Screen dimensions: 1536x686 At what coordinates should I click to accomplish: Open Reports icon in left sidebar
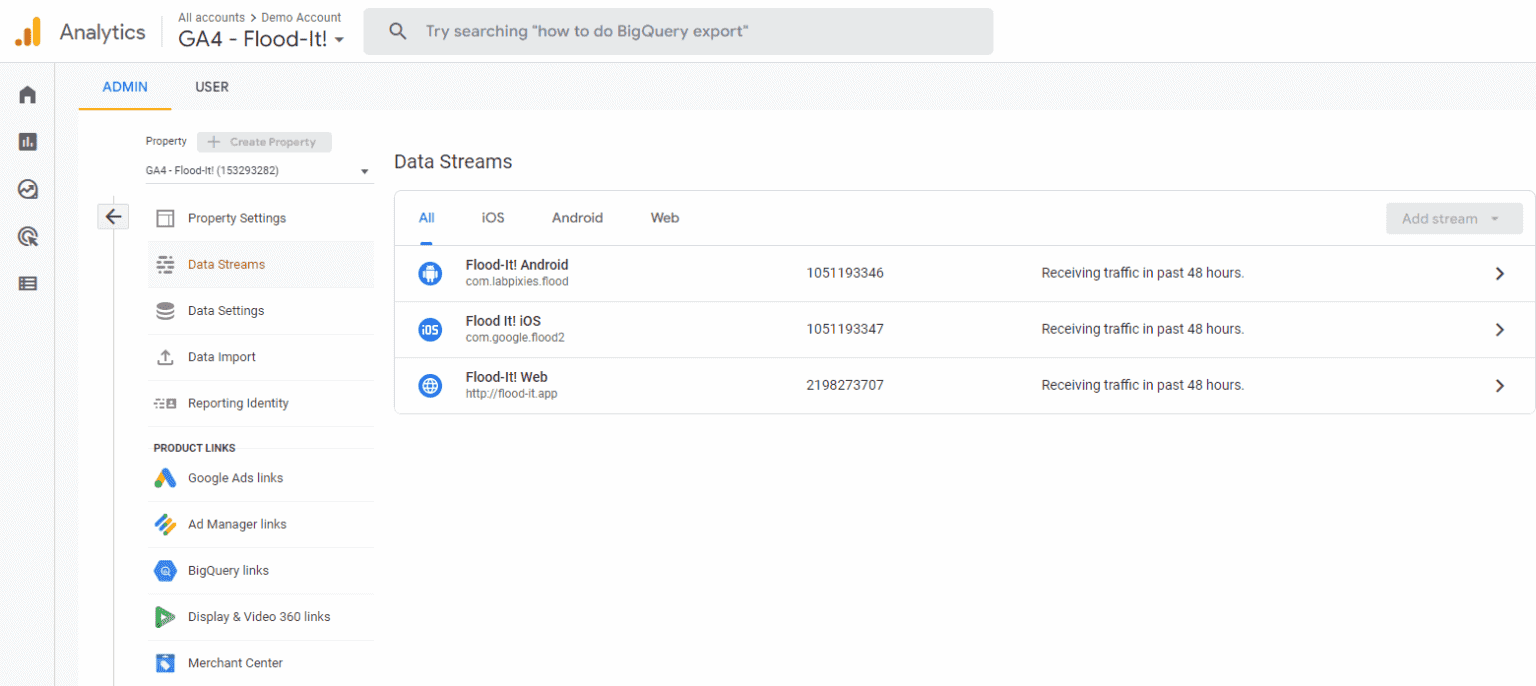coord(28,142)
